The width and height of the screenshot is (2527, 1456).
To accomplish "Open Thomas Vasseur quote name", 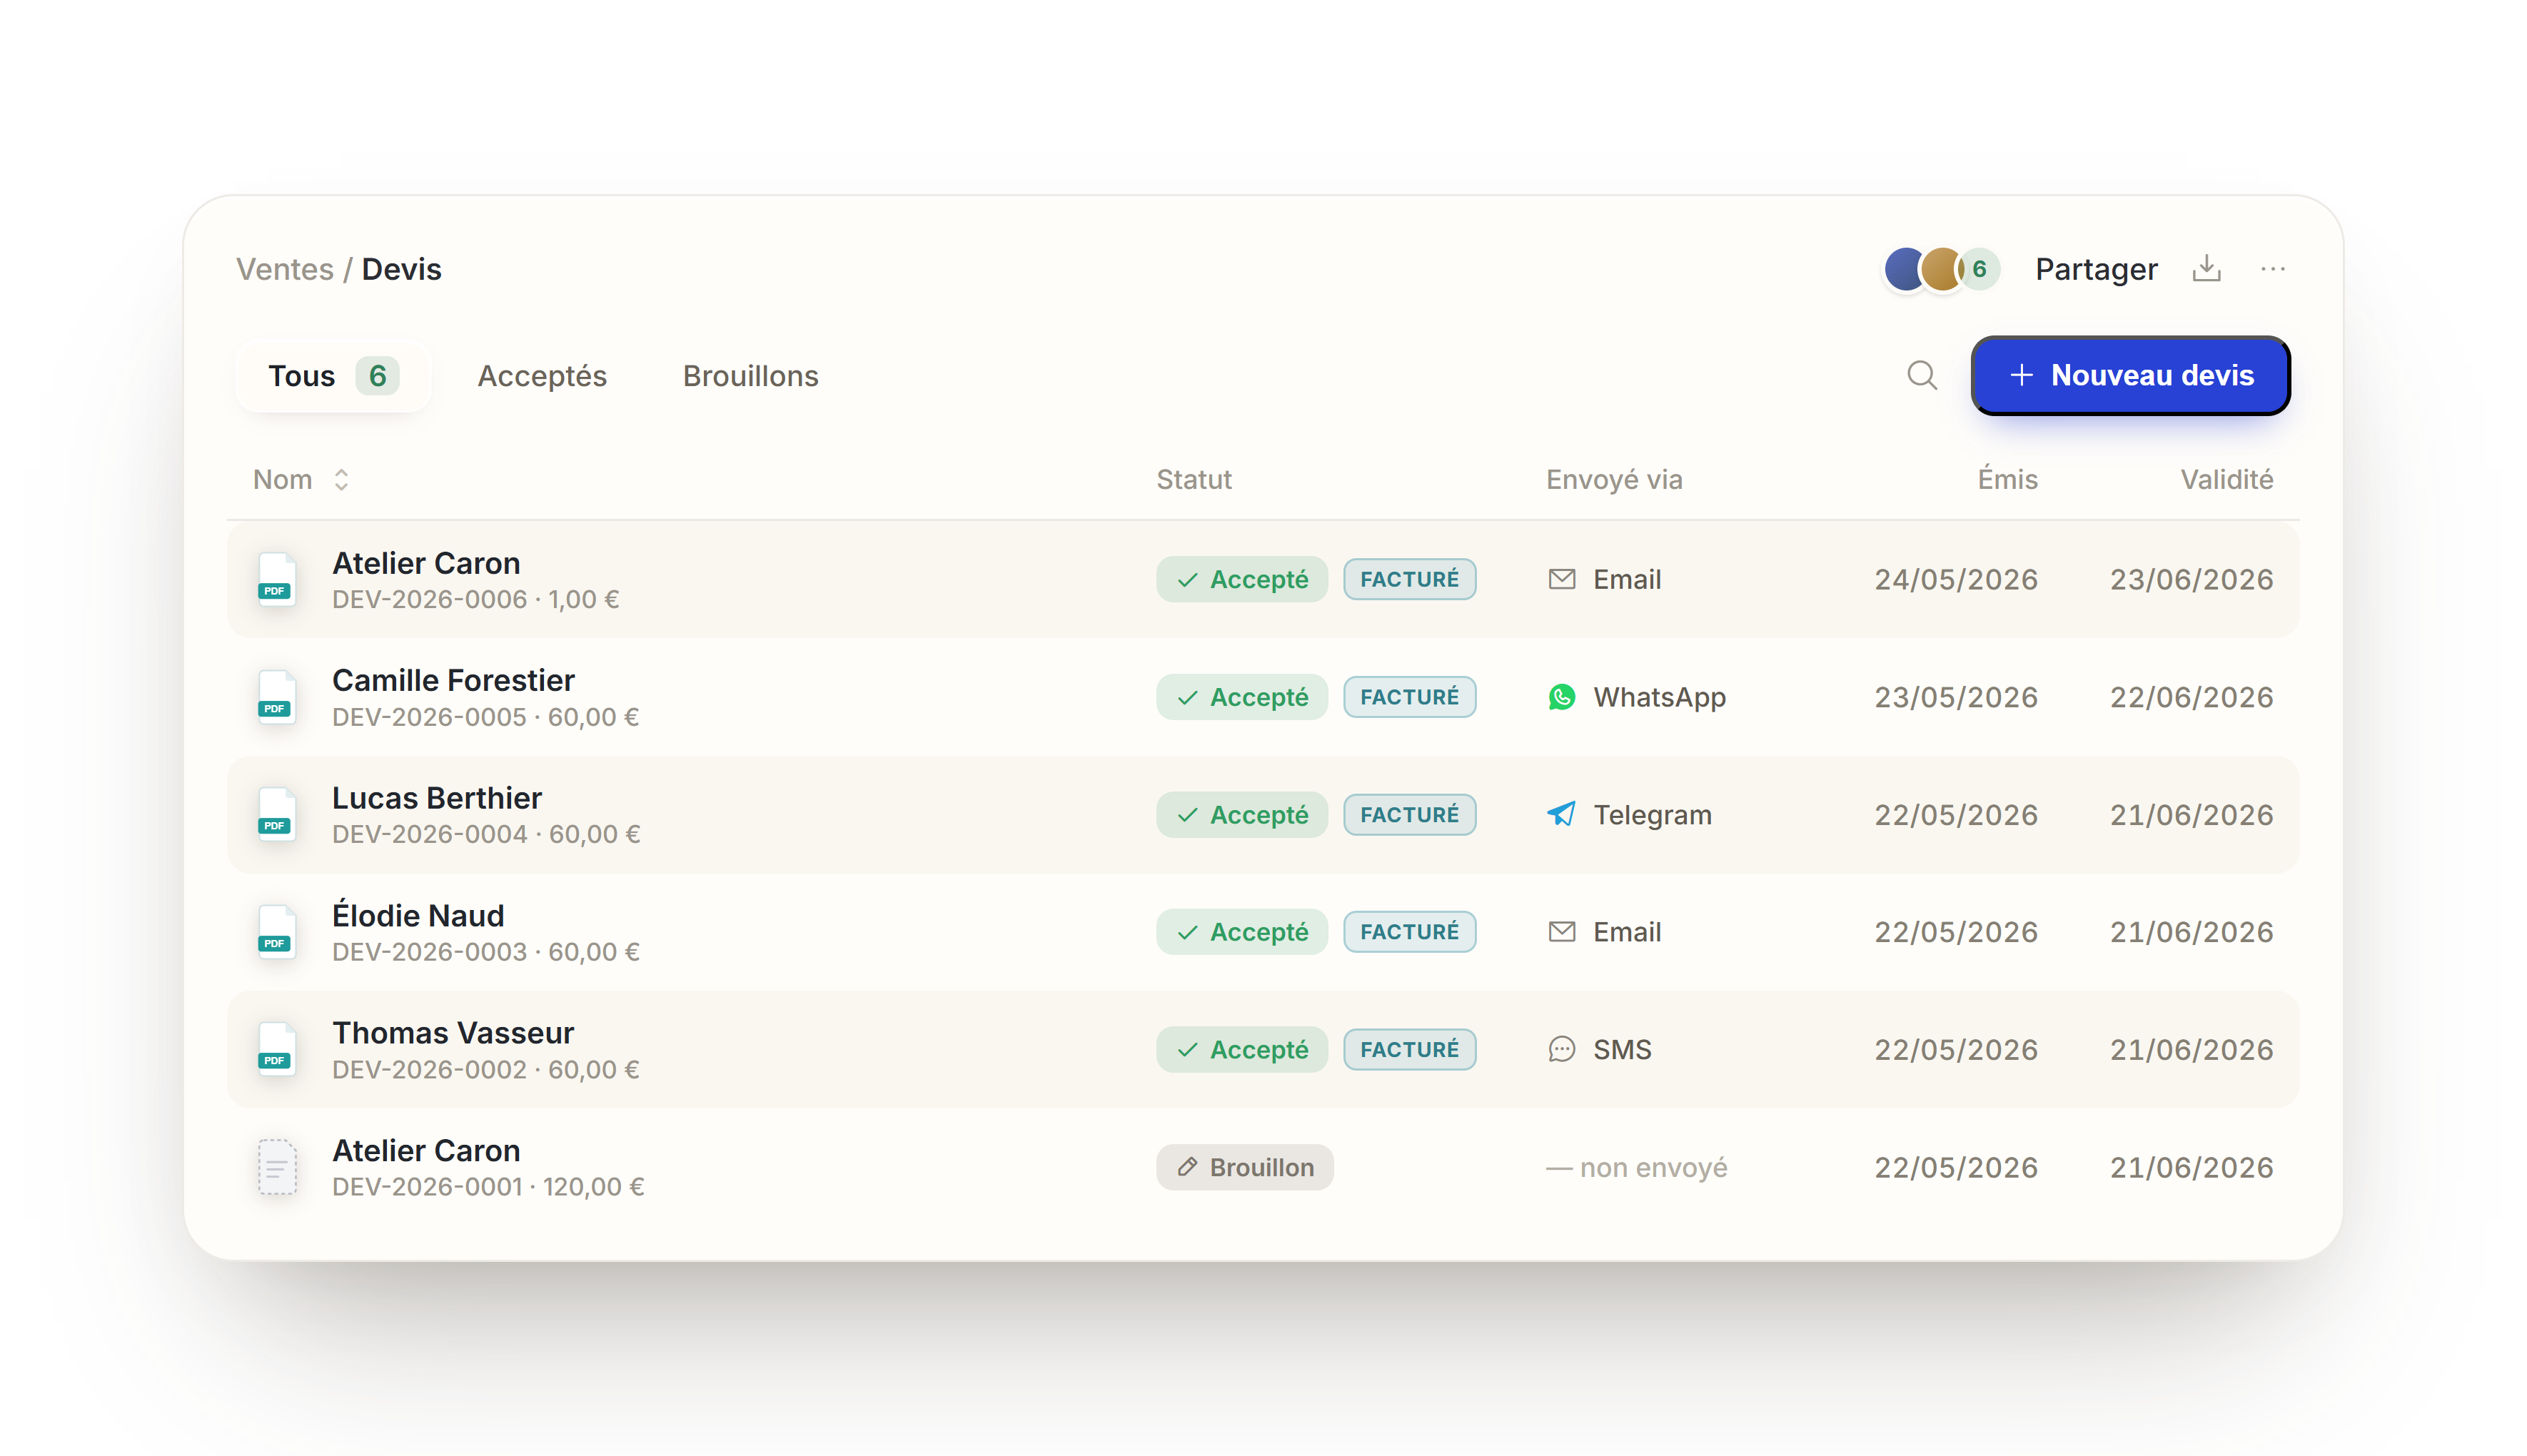I will click(453, 1033).
